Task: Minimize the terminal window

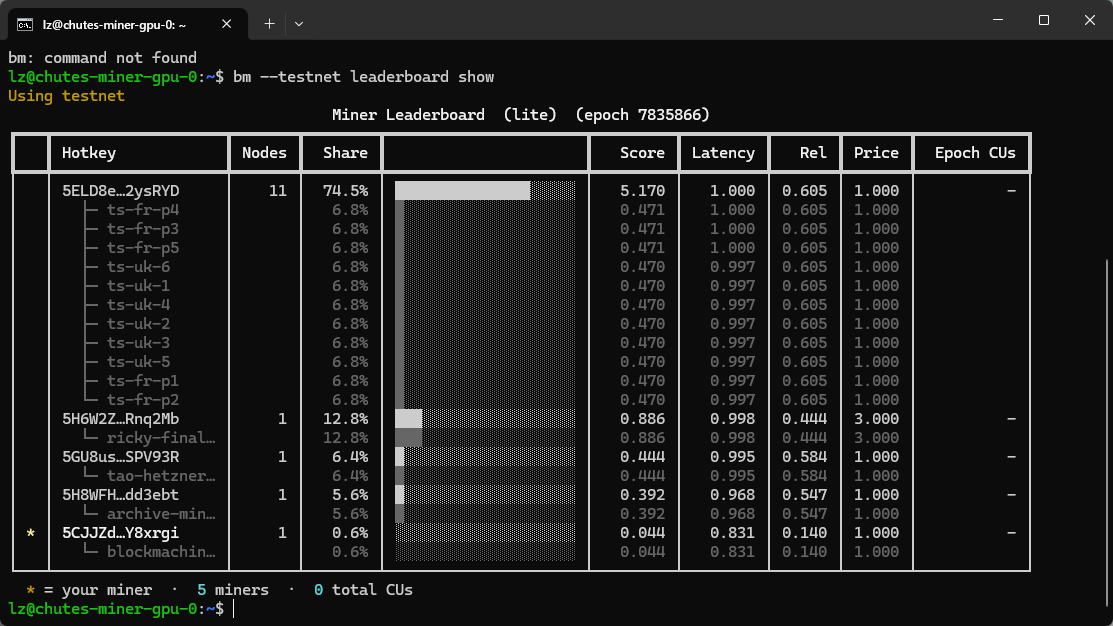Action: [997, 20]
